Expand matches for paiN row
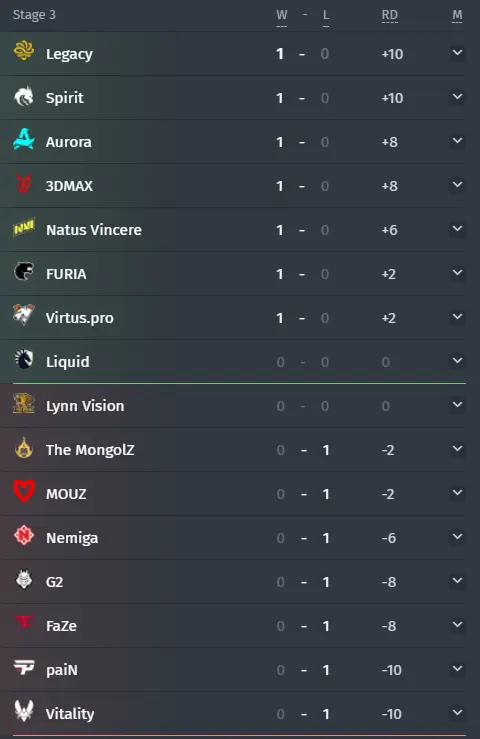The image size is (480, 739). 457,669
